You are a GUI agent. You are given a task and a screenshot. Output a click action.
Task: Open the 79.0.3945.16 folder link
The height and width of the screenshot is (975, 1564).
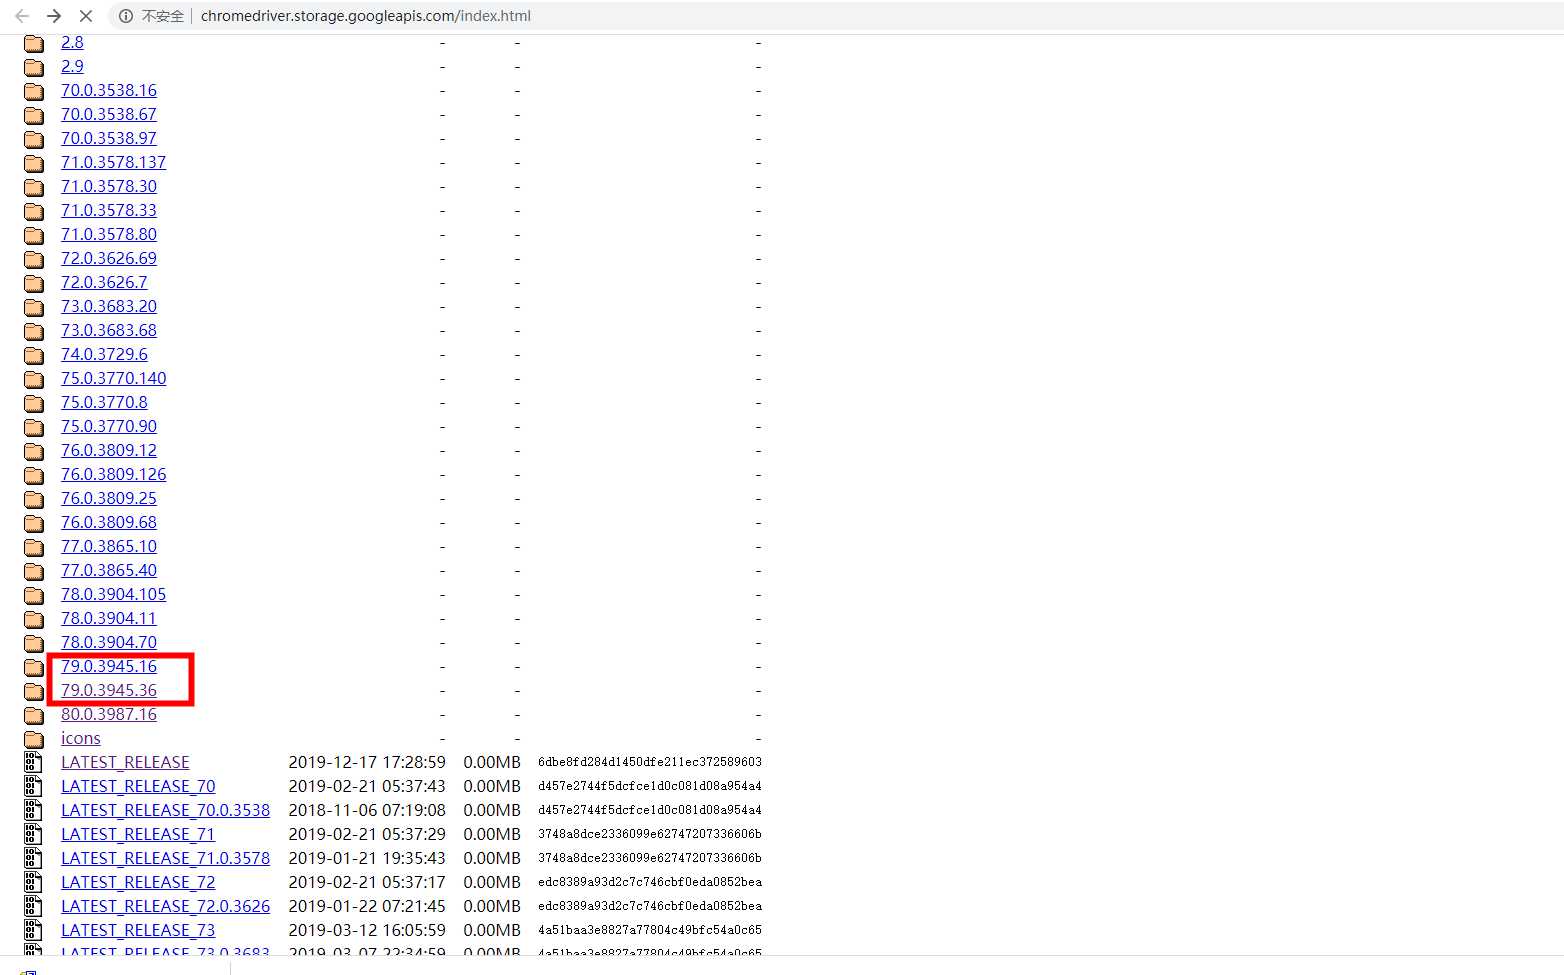tap(109, 666)
